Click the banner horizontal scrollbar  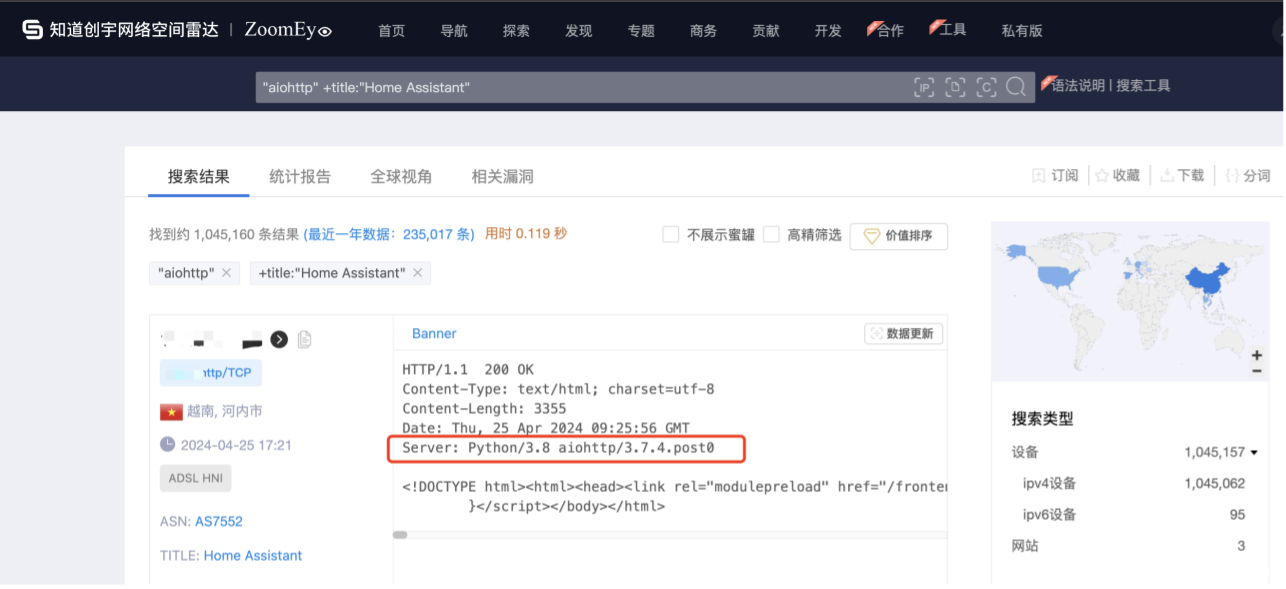400,535
